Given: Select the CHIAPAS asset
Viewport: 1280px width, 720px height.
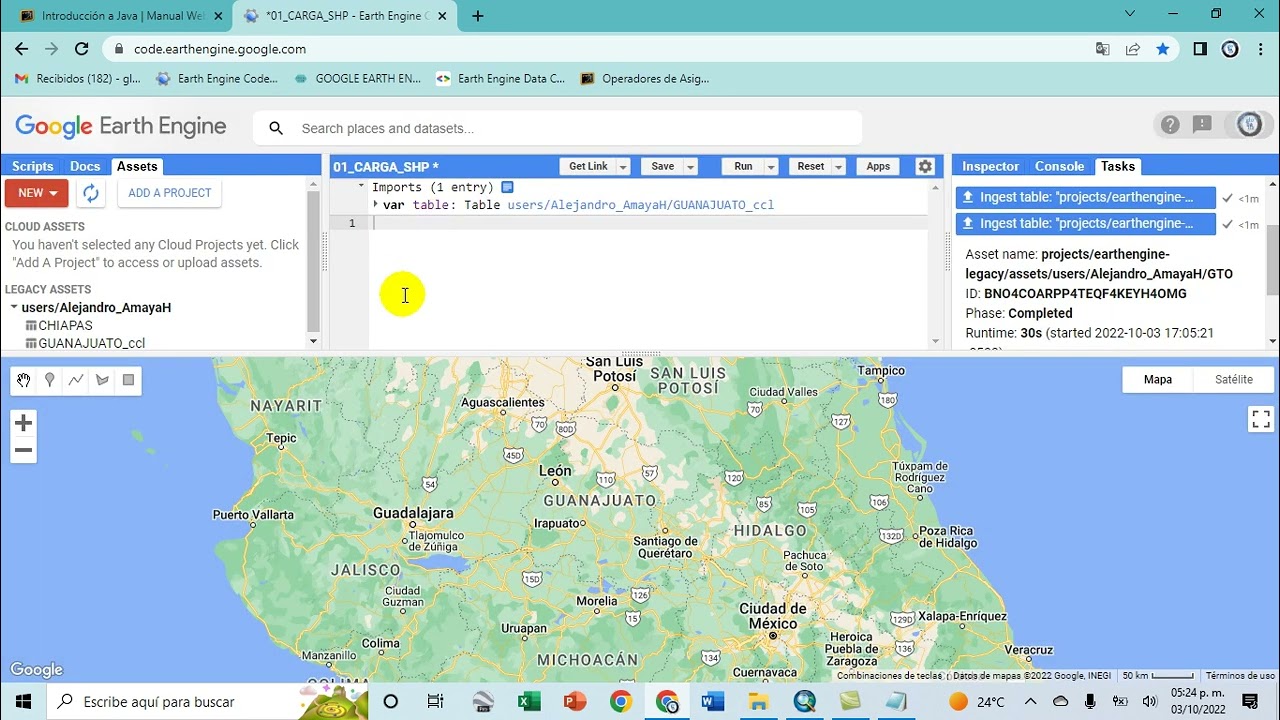Looking at the screenshot, I should tap(65, 325).
